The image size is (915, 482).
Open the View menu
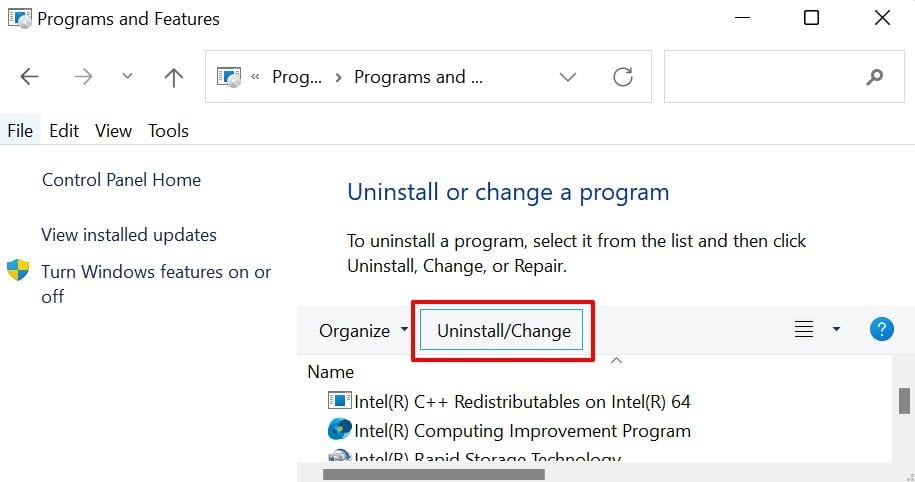coord(113,131)
